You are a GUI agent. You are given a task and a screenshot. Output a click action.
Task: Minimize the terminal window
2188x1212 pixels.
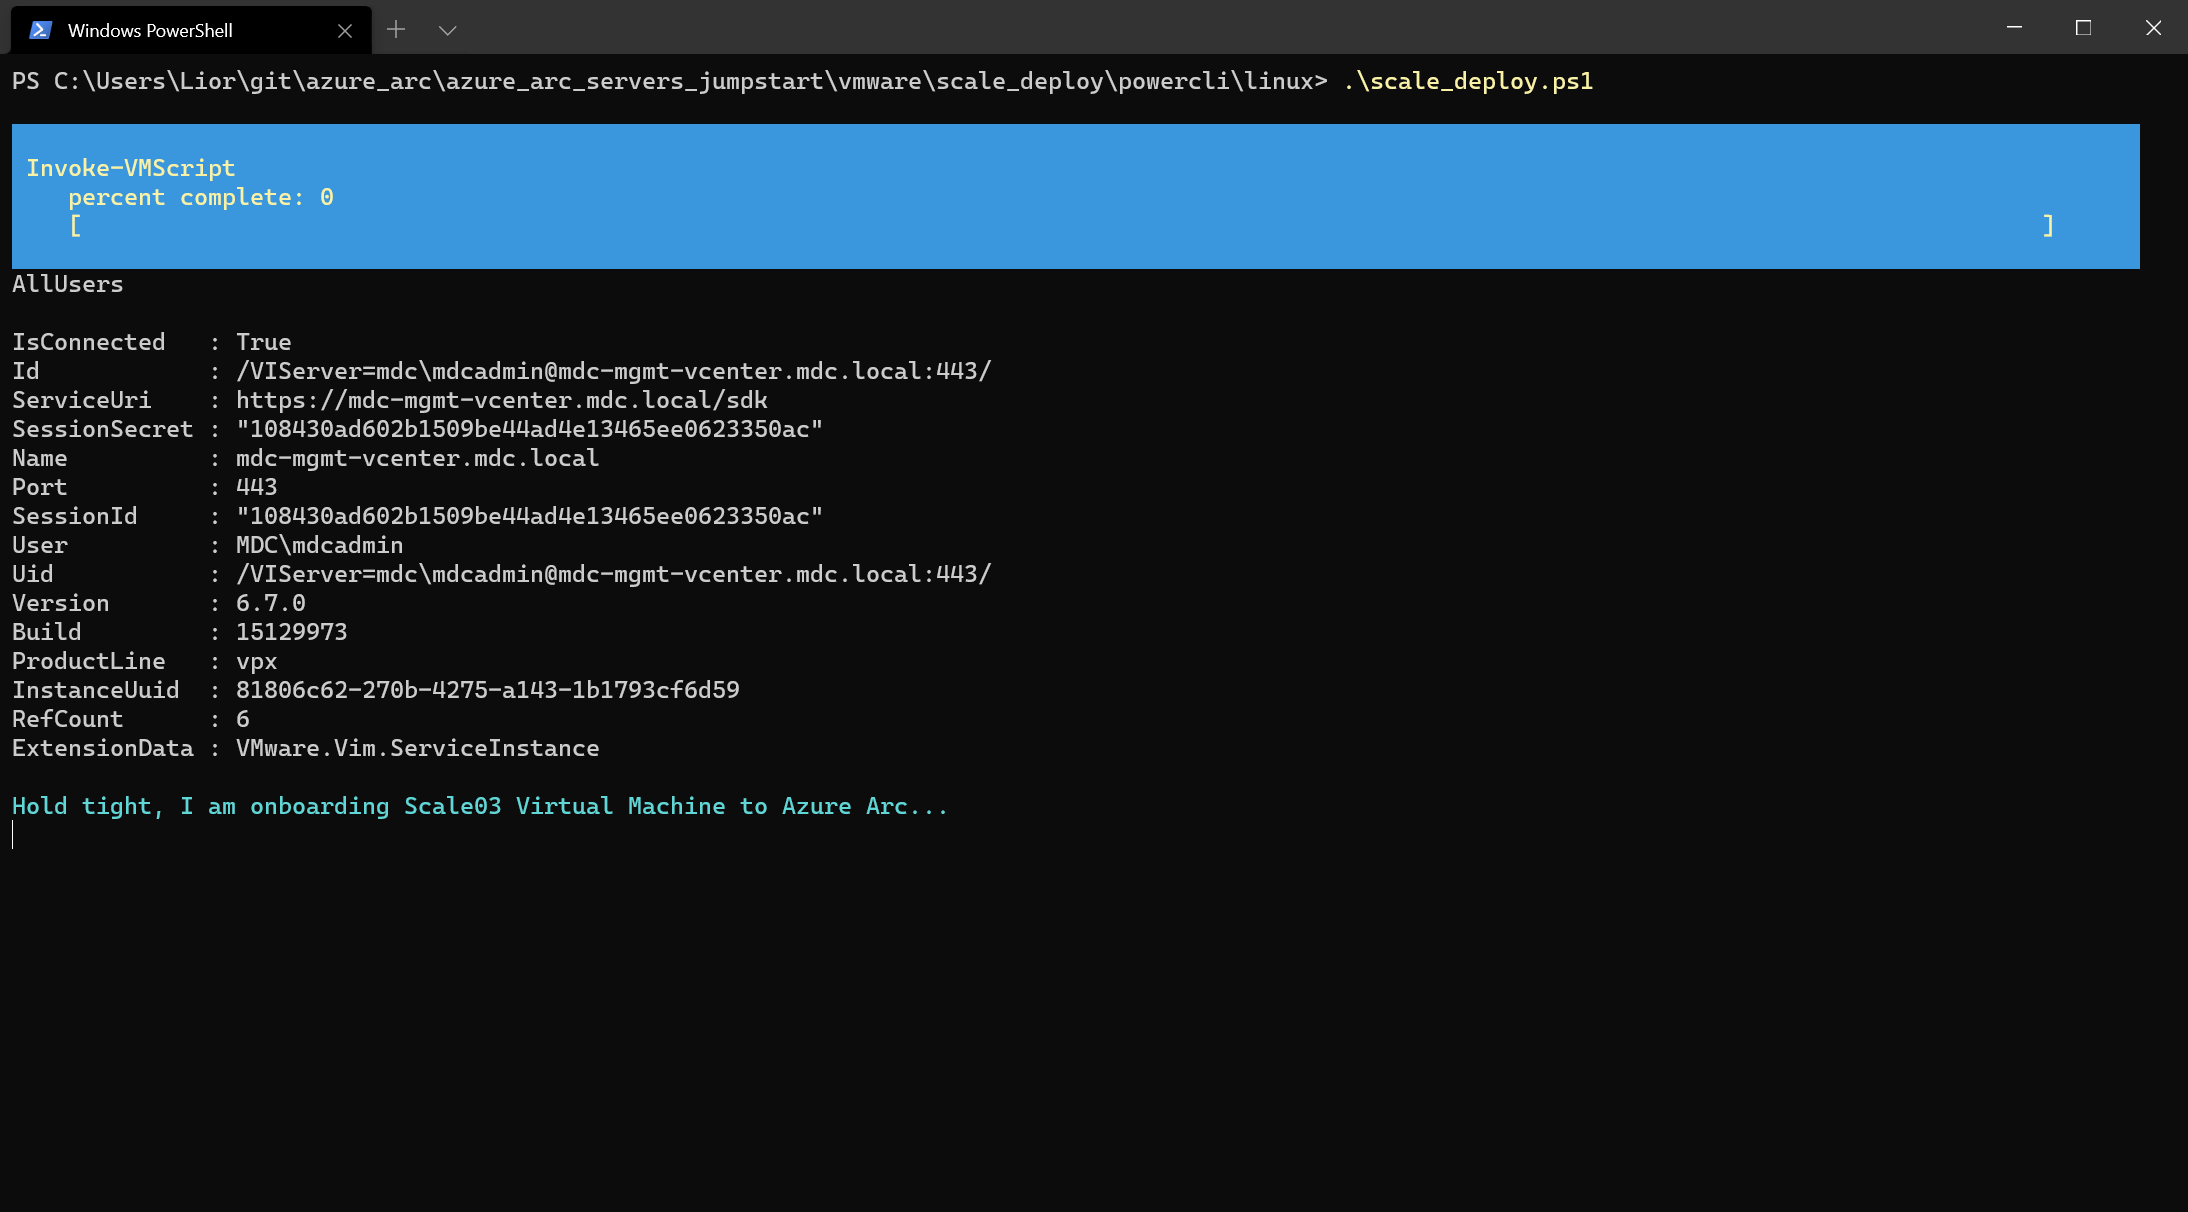(2015, 28)
